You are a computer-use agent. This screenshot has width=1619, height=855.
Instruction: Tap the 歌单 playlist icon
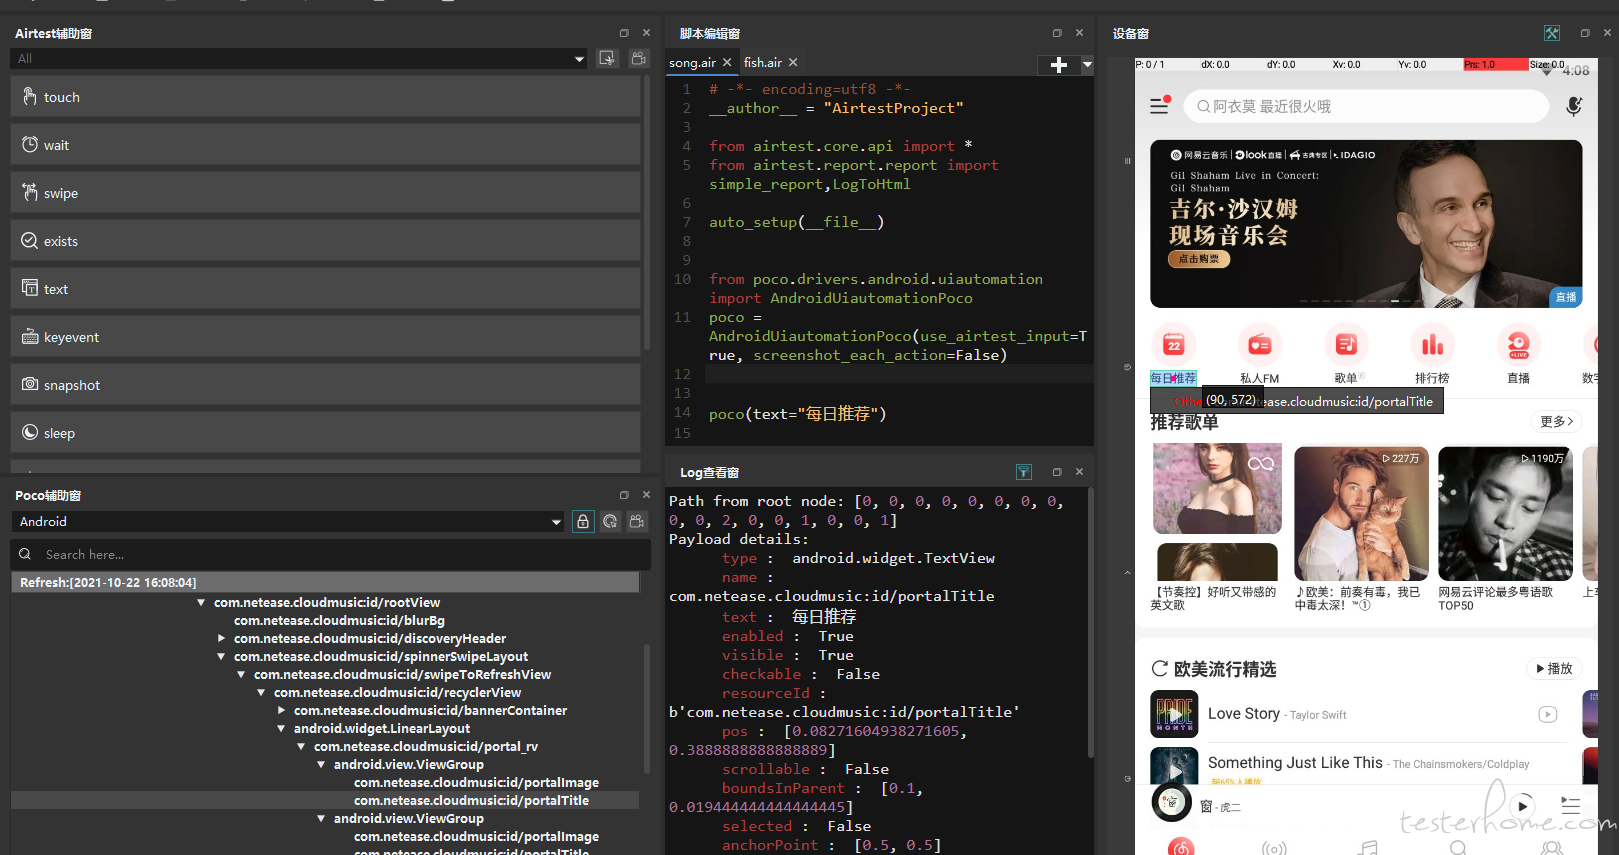click(x=1346, y=345)
